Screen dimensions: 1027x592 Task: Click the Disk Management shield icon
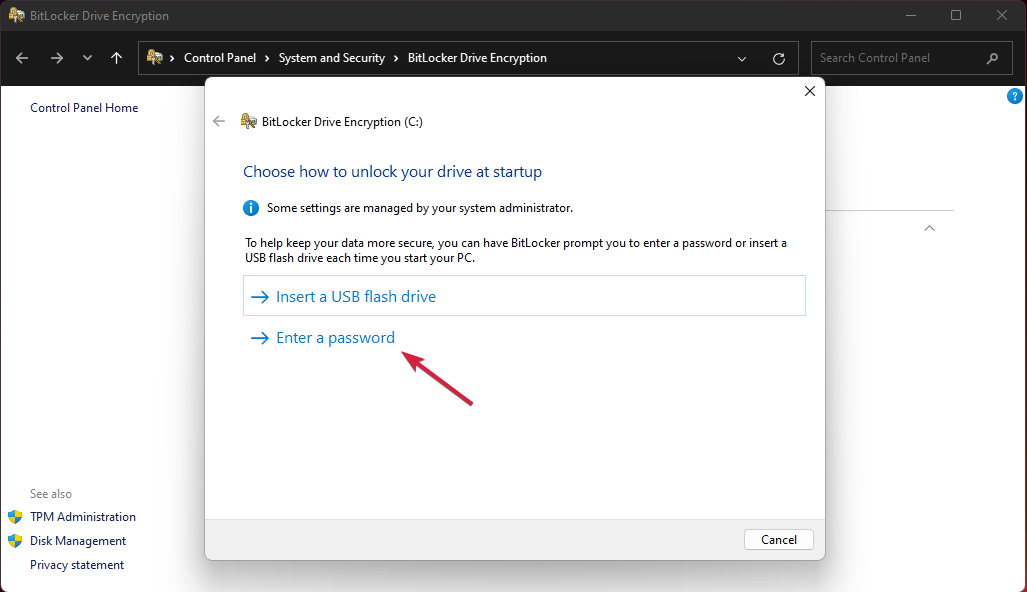coord(16,541)
